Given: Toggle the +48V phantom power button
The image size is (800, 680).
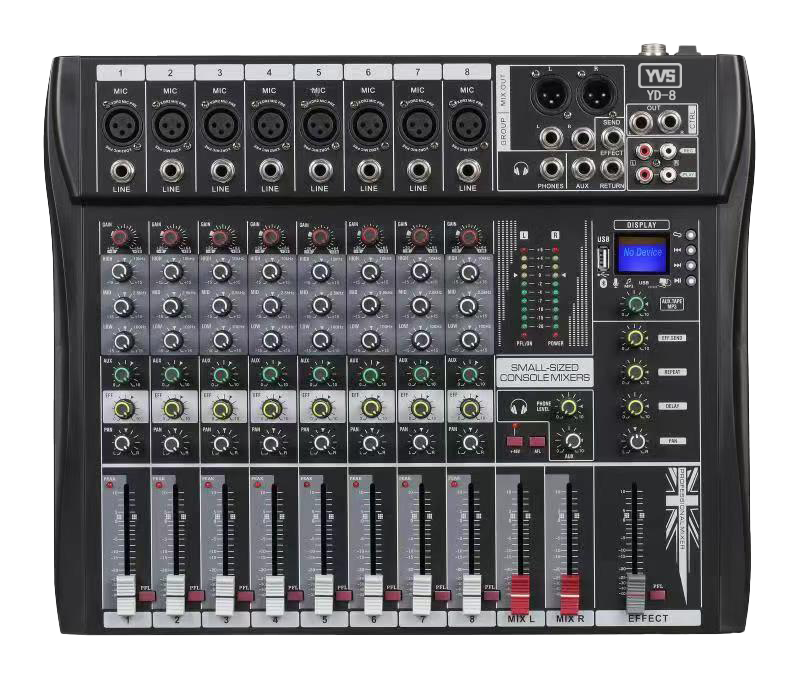Looking at the screenshot, I should pyautogui.click(x=515, y=441).
